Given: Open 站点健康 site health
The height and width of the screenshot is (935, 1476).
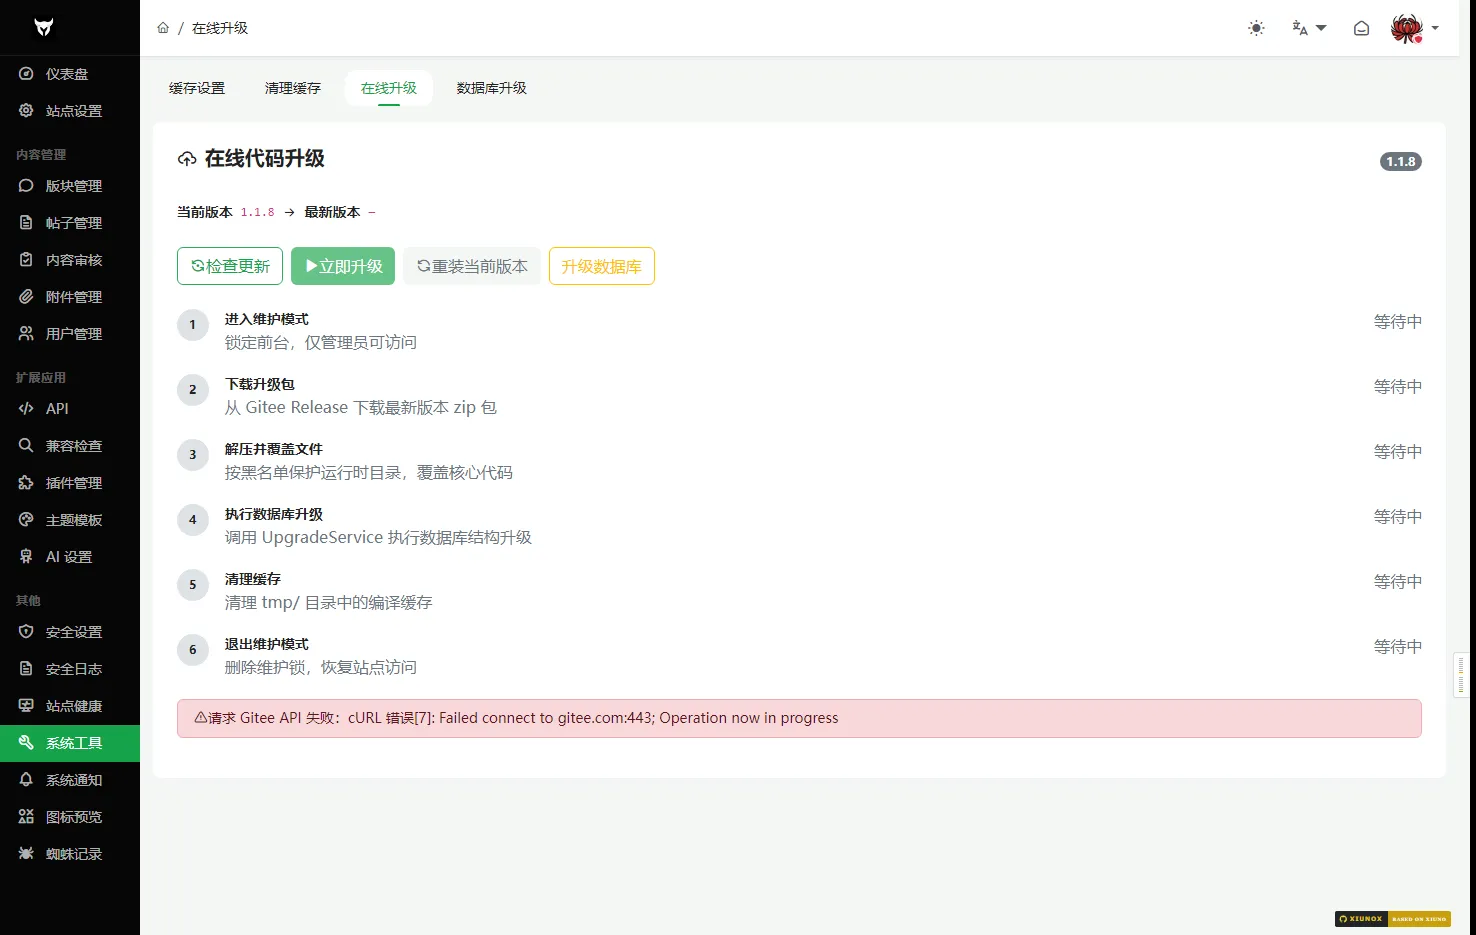Looking at the screenshot, I should coord(70,706).
